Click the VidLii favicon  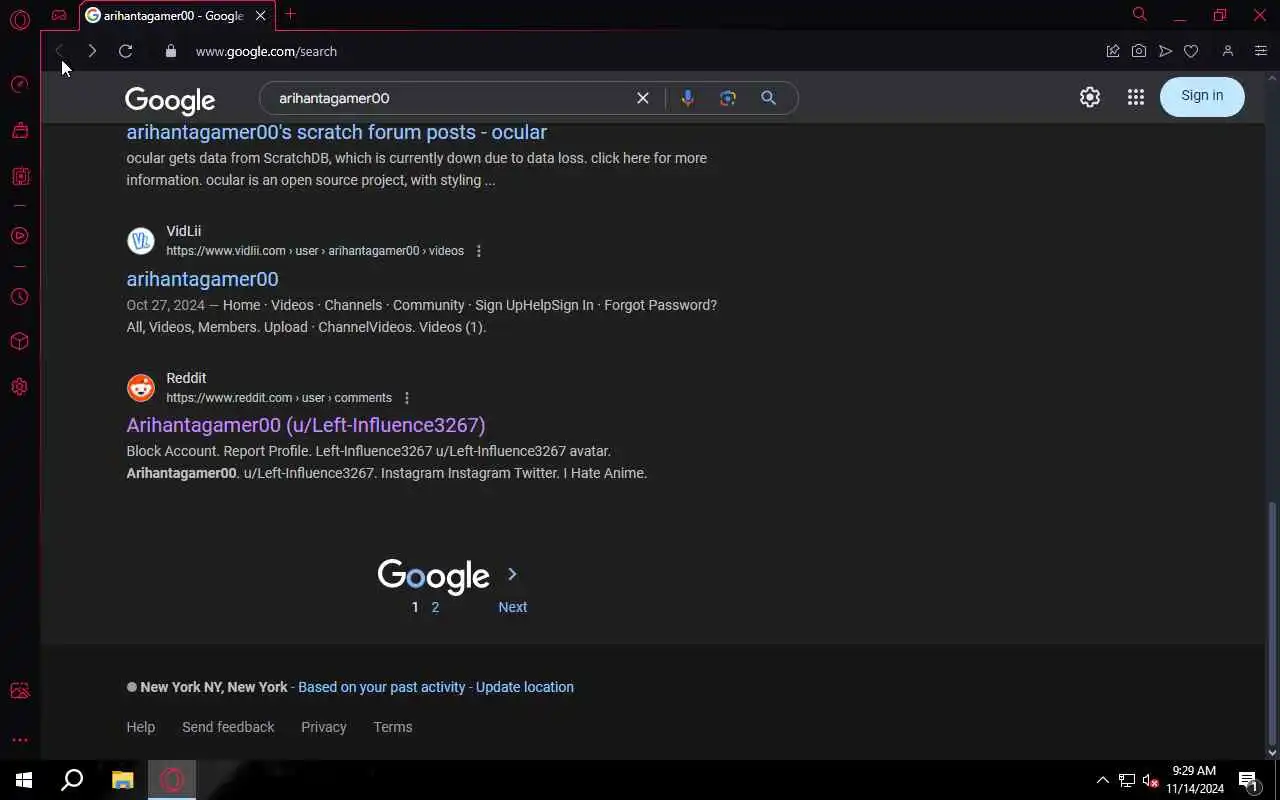[x=141, y=241]
